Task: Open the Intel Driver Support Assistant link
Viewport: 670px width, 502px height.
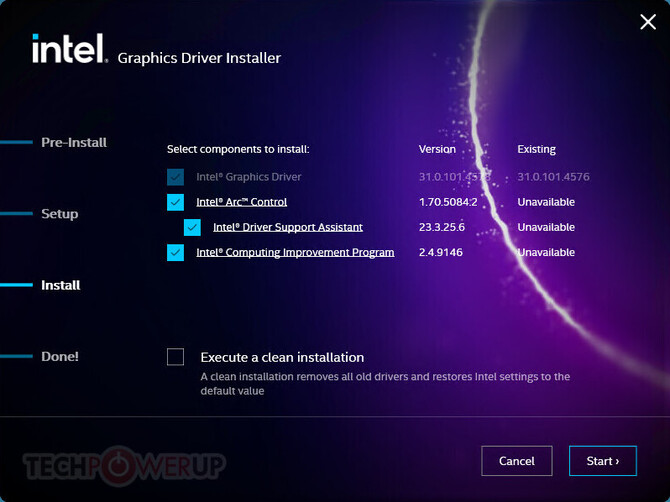Action: click(x=288, y=227)
